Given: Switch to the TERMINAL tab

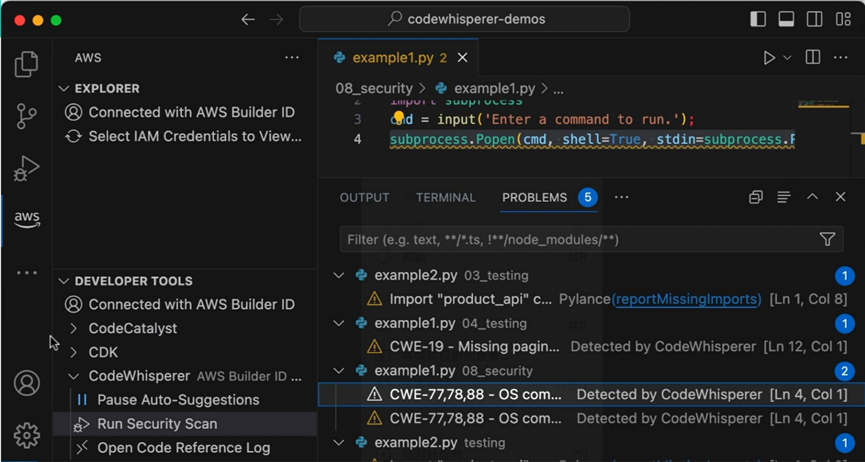Looking at the screenshot, I should pyautogui.click(x=446, y=198).
